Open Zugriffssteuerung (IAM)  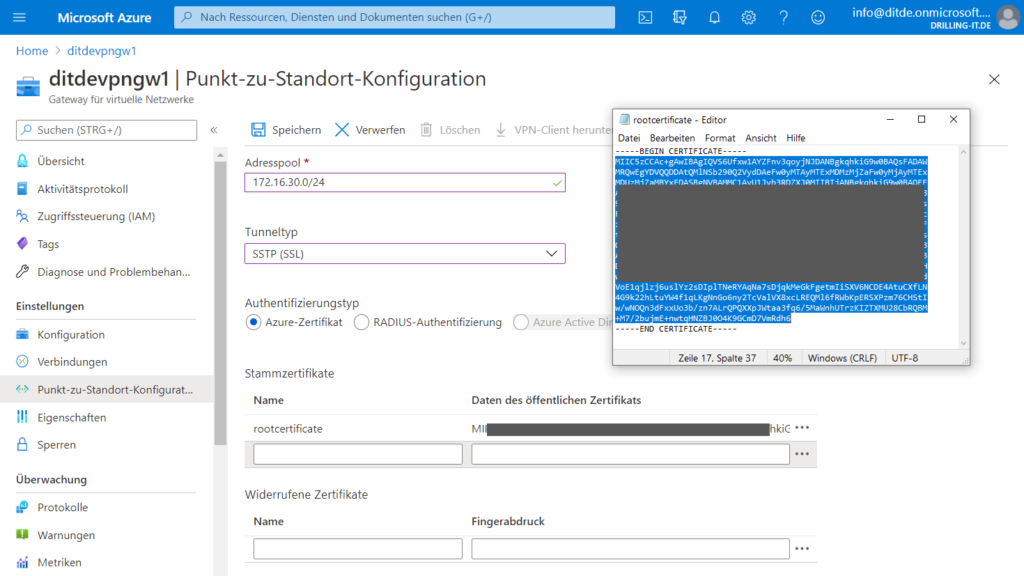96,216
